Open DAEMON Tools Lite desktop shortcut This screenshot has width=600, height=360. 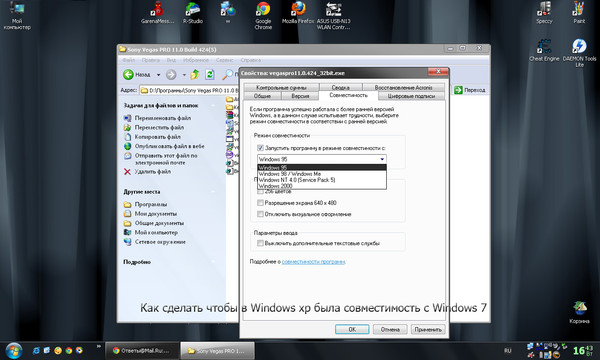[579, 53]
